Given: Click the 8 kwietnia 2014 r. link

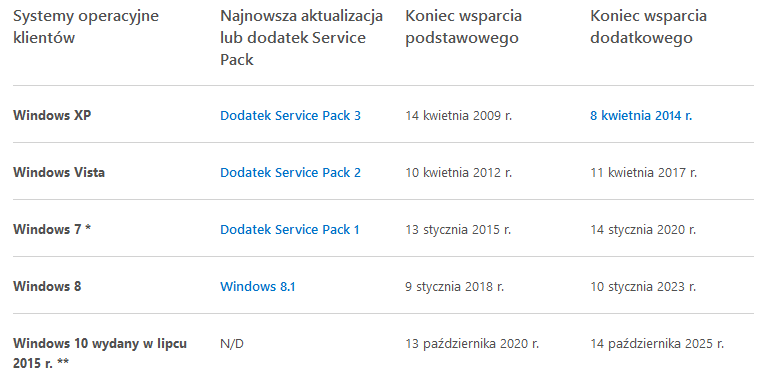Looking at the screenshot, I should click(641, 116).
